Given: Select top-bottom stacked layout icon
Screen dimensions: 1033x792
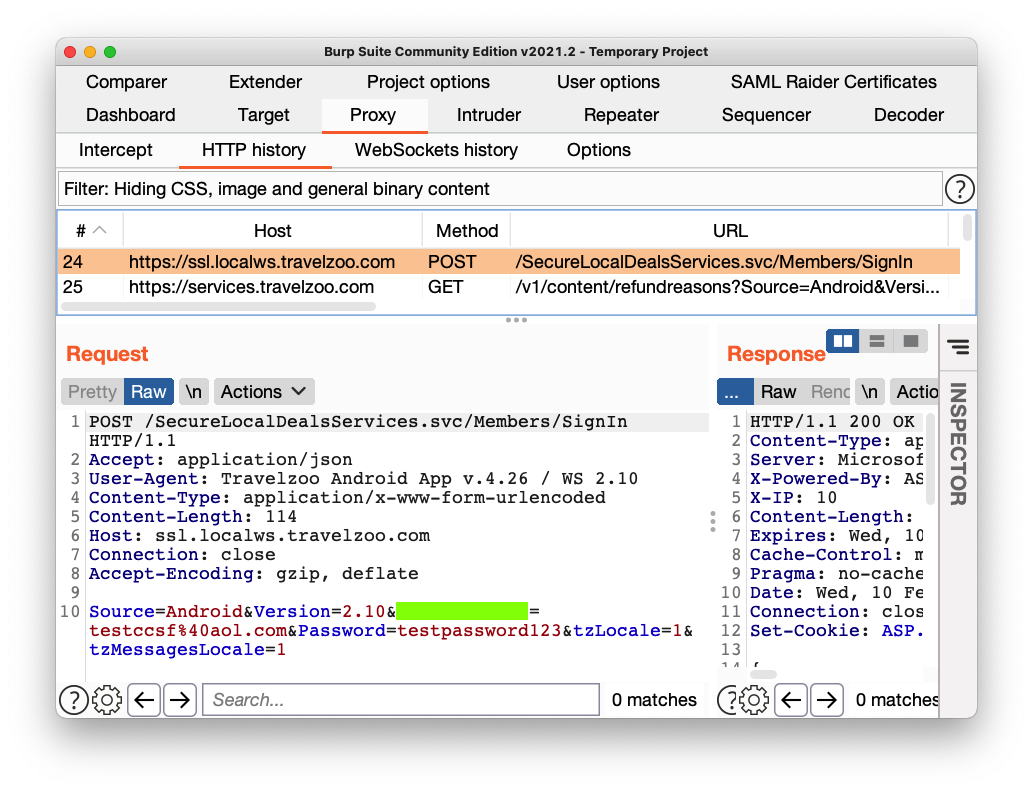Looking at the screenshot, I should (877, 341).
